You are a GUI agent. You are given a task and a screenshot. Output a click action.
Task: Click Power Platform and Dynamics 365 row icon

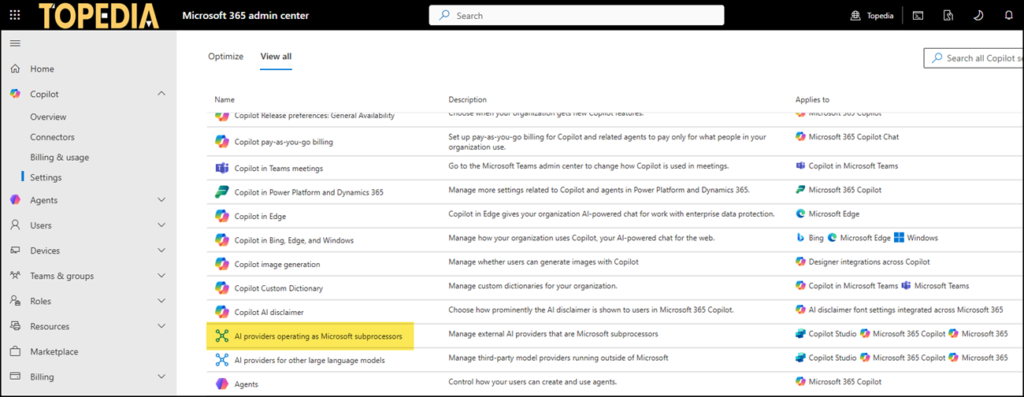coord(222,192)
